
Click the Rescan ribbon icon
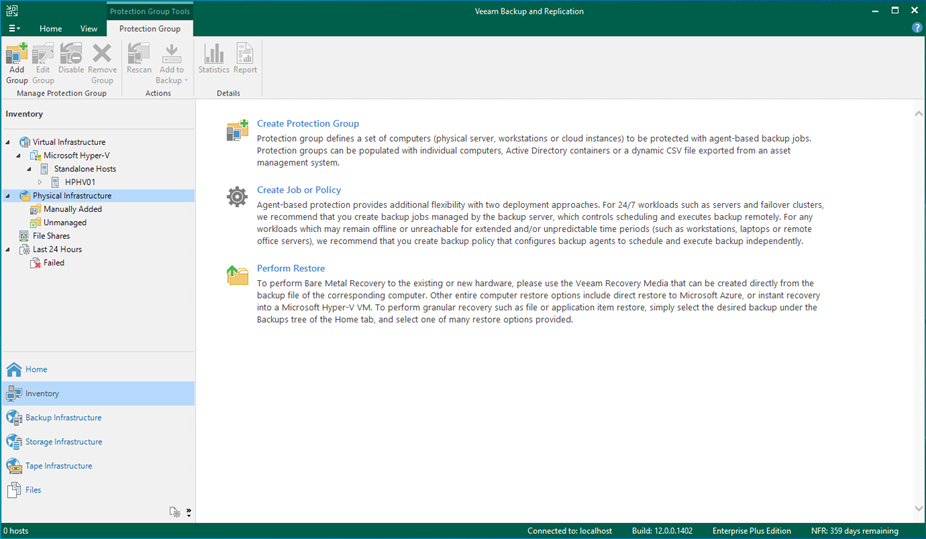point(139,54)
